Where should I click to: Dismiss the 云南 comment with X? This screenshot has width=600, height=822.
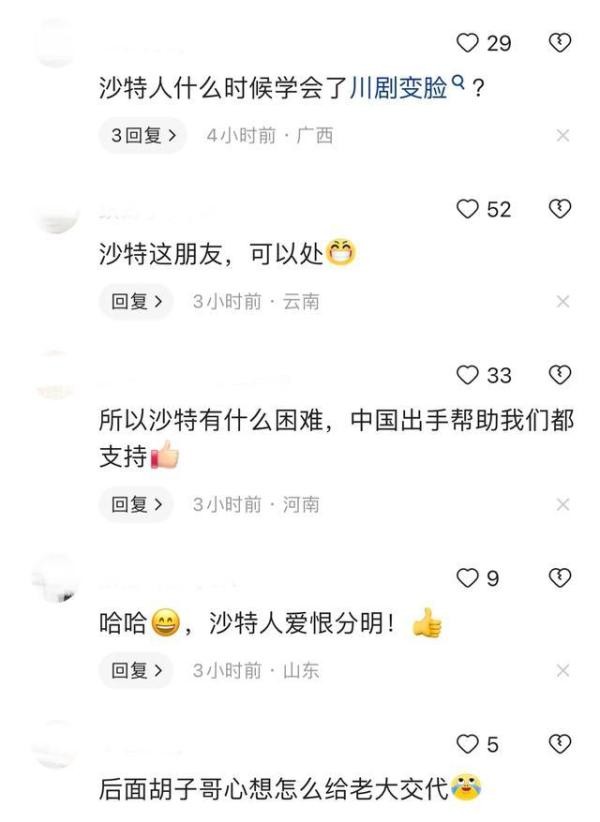[x=563, y=301]
